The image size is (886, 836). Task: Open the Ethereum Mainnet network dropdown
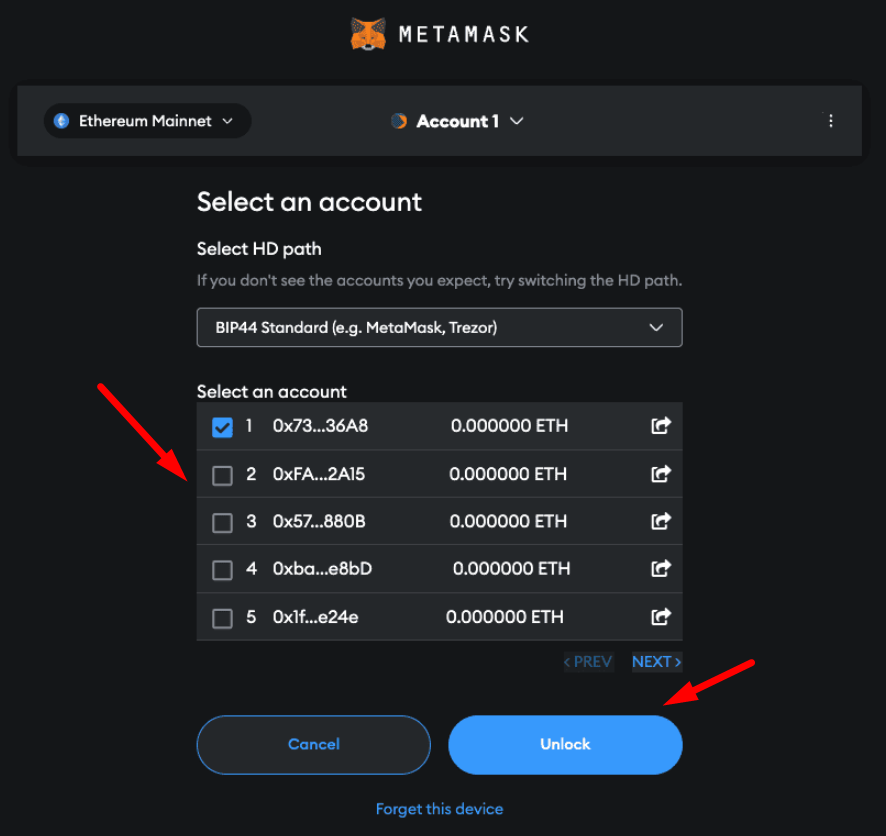147,121
